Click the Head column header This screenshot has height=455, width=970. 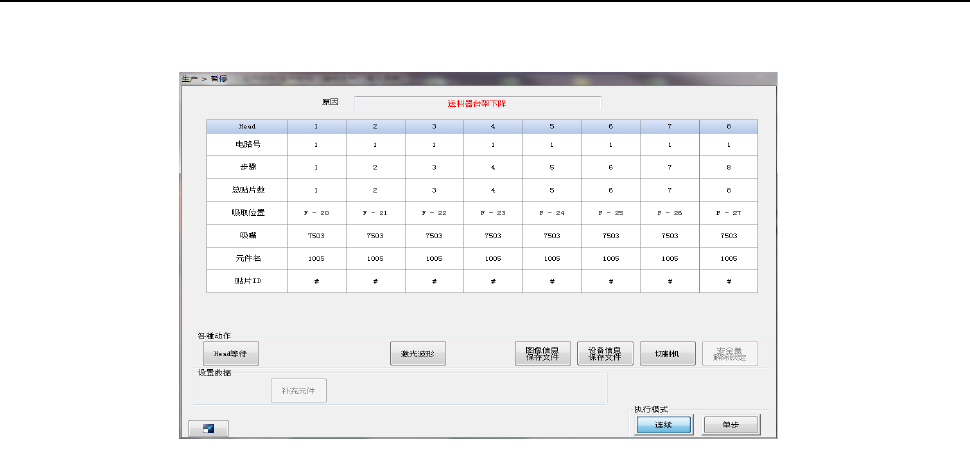coord(247,126)
